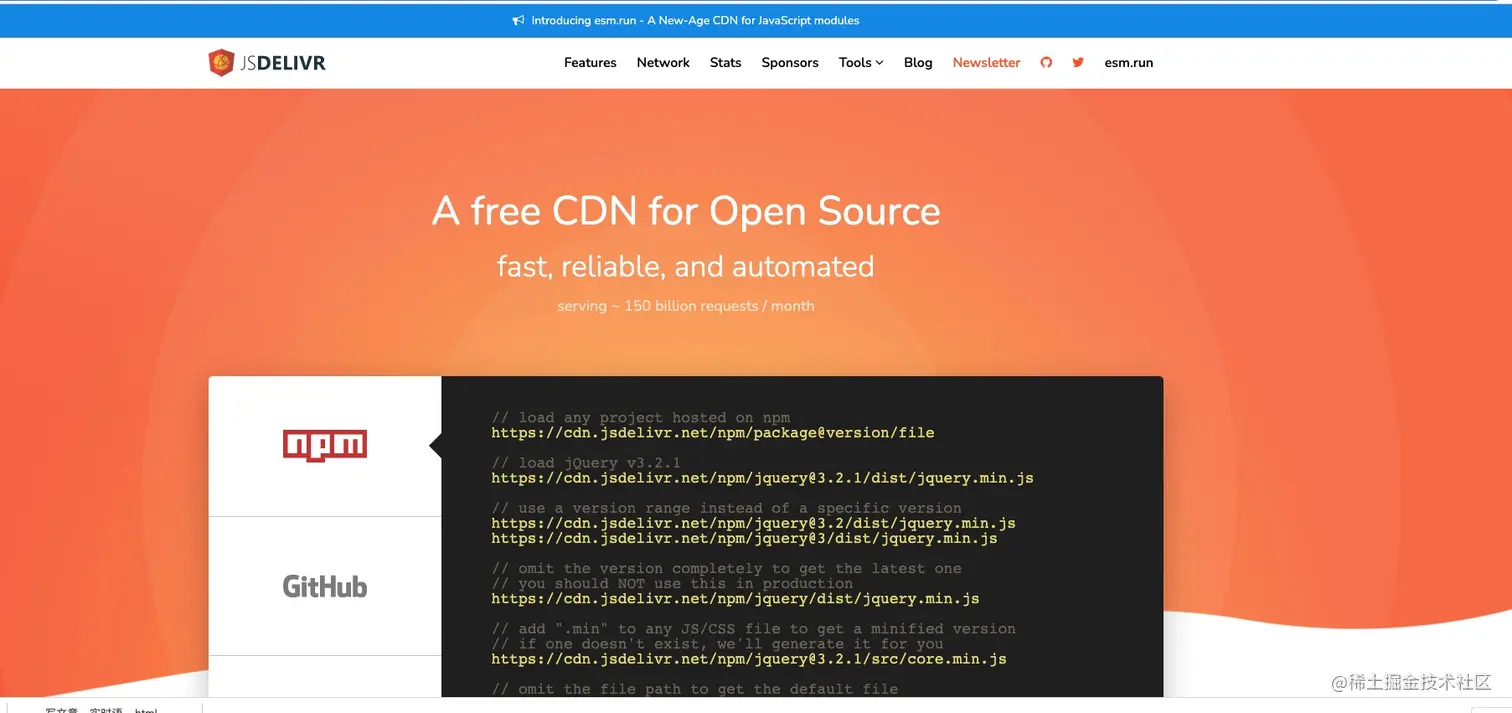Image resolution: width=1512 pixels, height=713 pixels.
Task: Click the jquery@3.2/dist/jquery.min.js URL
Action: 753,523
